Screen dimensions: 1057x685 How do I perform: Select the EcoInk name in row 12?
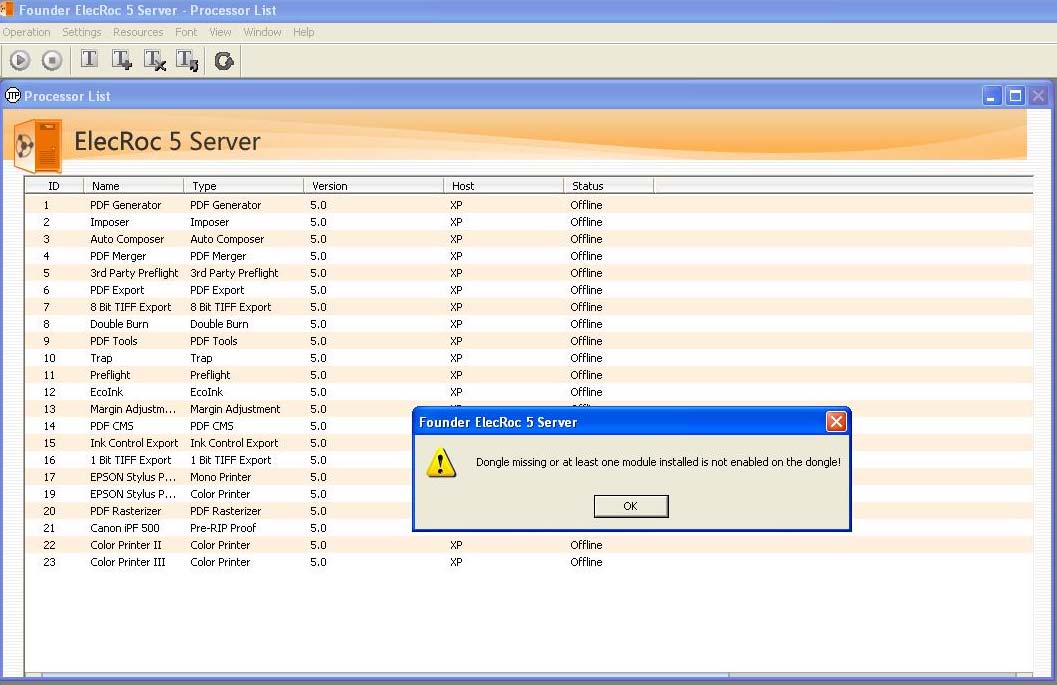pyautogui.click(x=107, y=392)
